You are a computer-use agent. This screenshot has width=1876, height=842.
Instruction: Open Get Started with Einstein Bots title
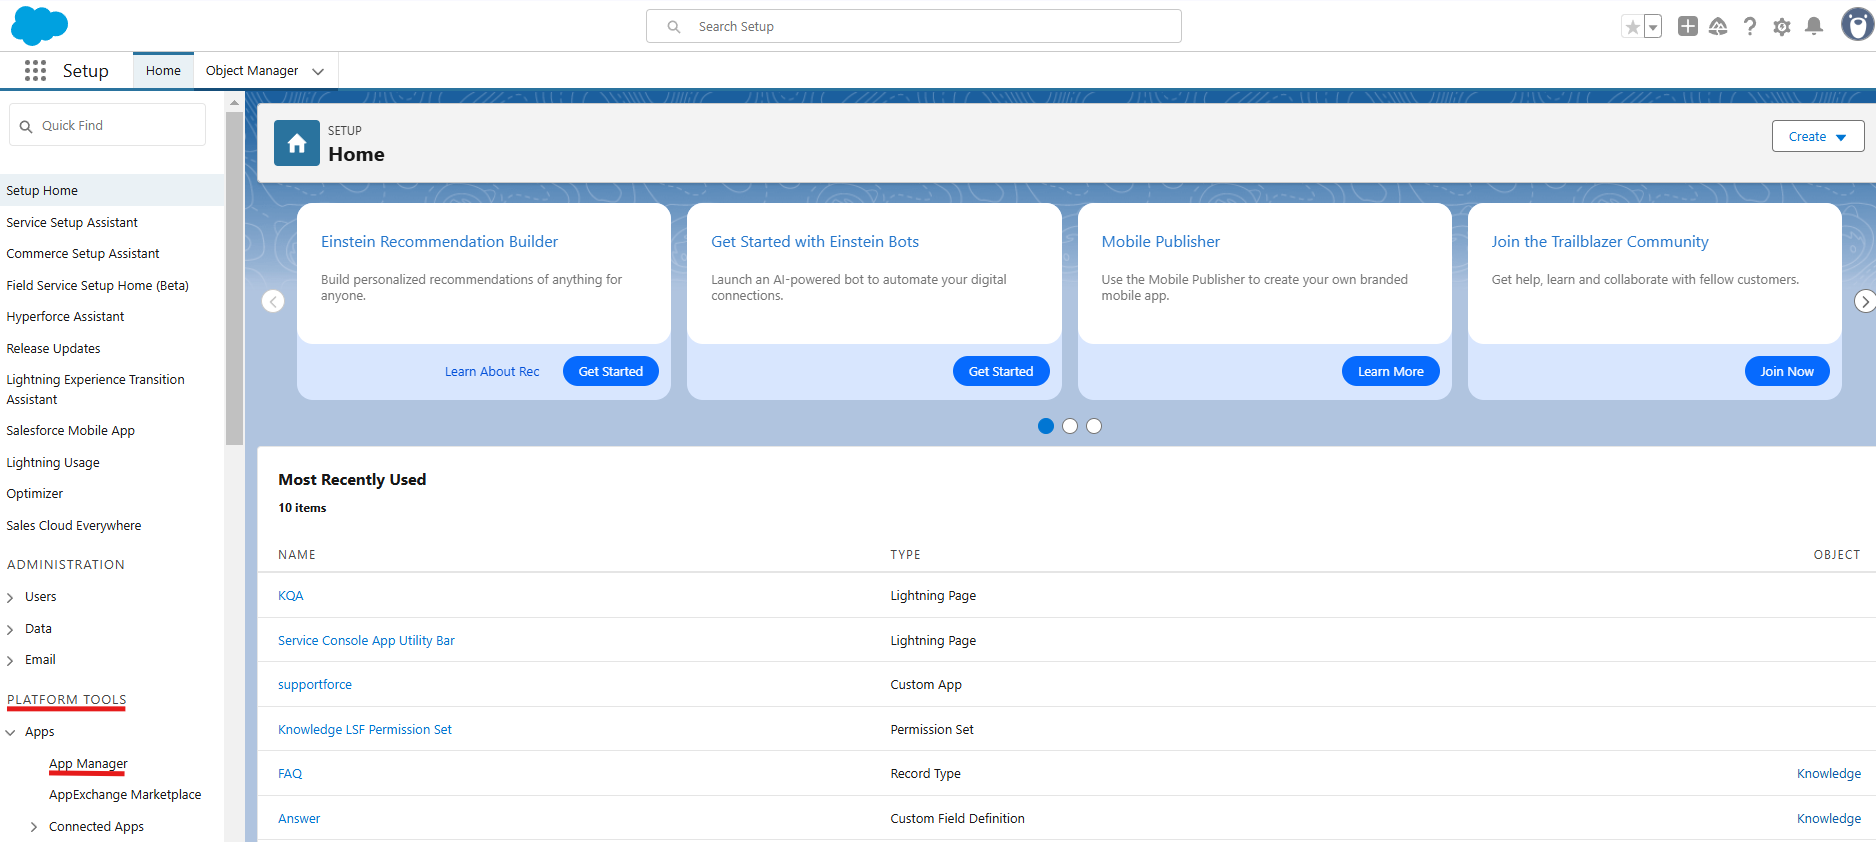[815, 242]
